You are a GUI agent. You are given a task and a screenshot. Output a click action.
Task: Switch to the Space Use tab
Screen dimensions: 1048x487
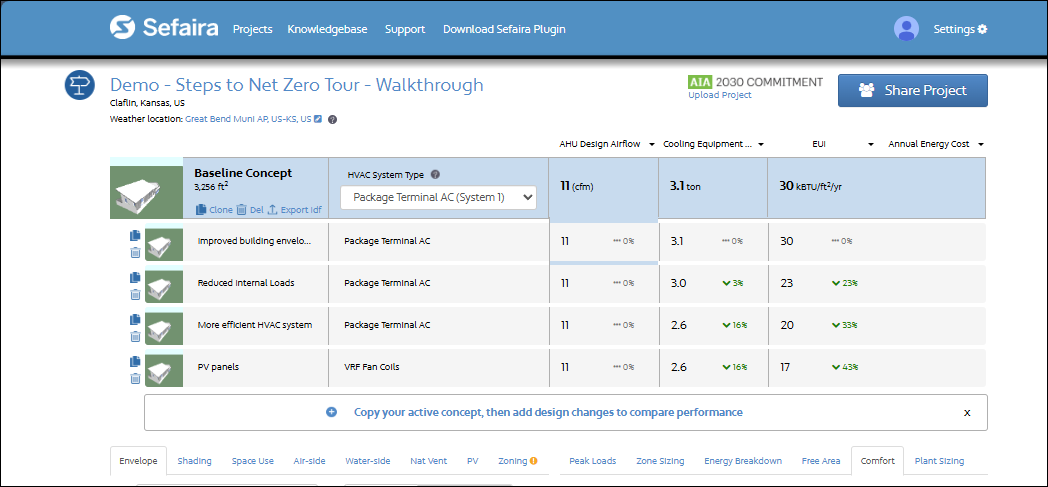253,461
